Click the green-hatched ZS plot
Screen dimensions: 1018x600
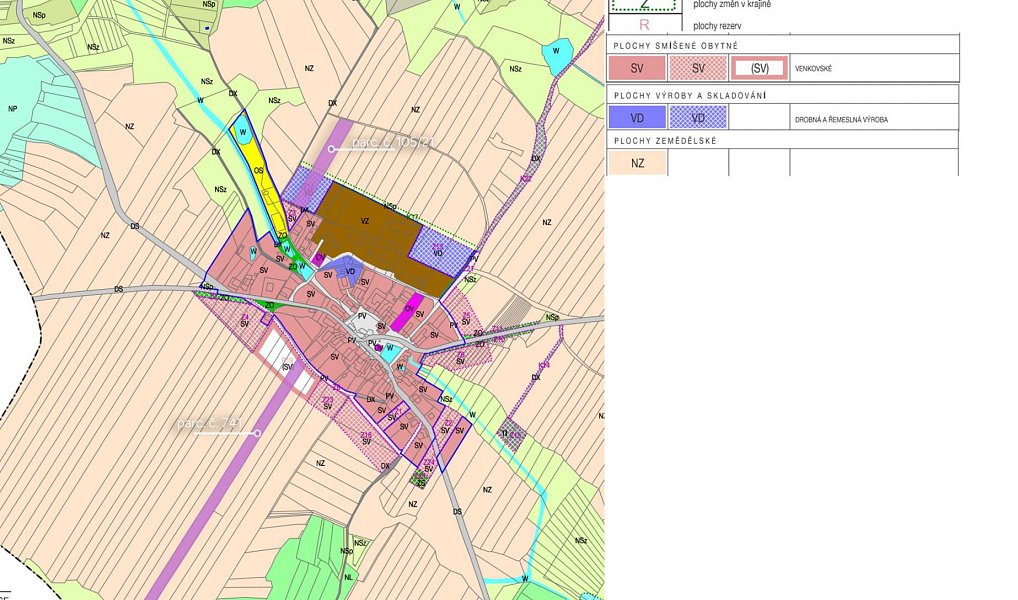(419, 479)
